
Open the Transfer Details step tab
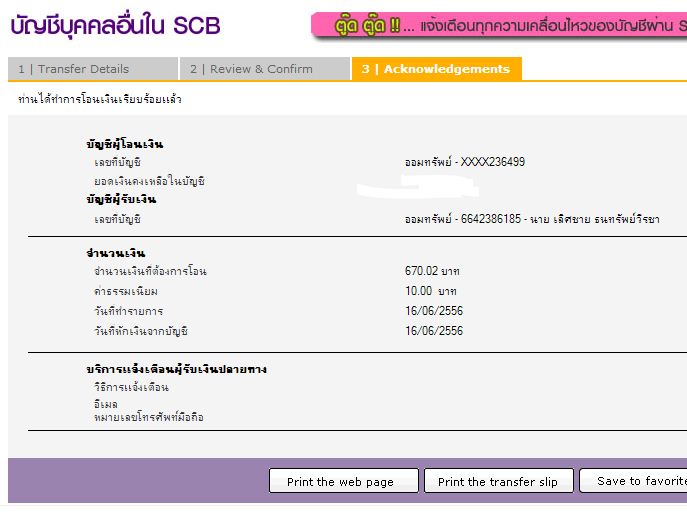click(93, 69)
